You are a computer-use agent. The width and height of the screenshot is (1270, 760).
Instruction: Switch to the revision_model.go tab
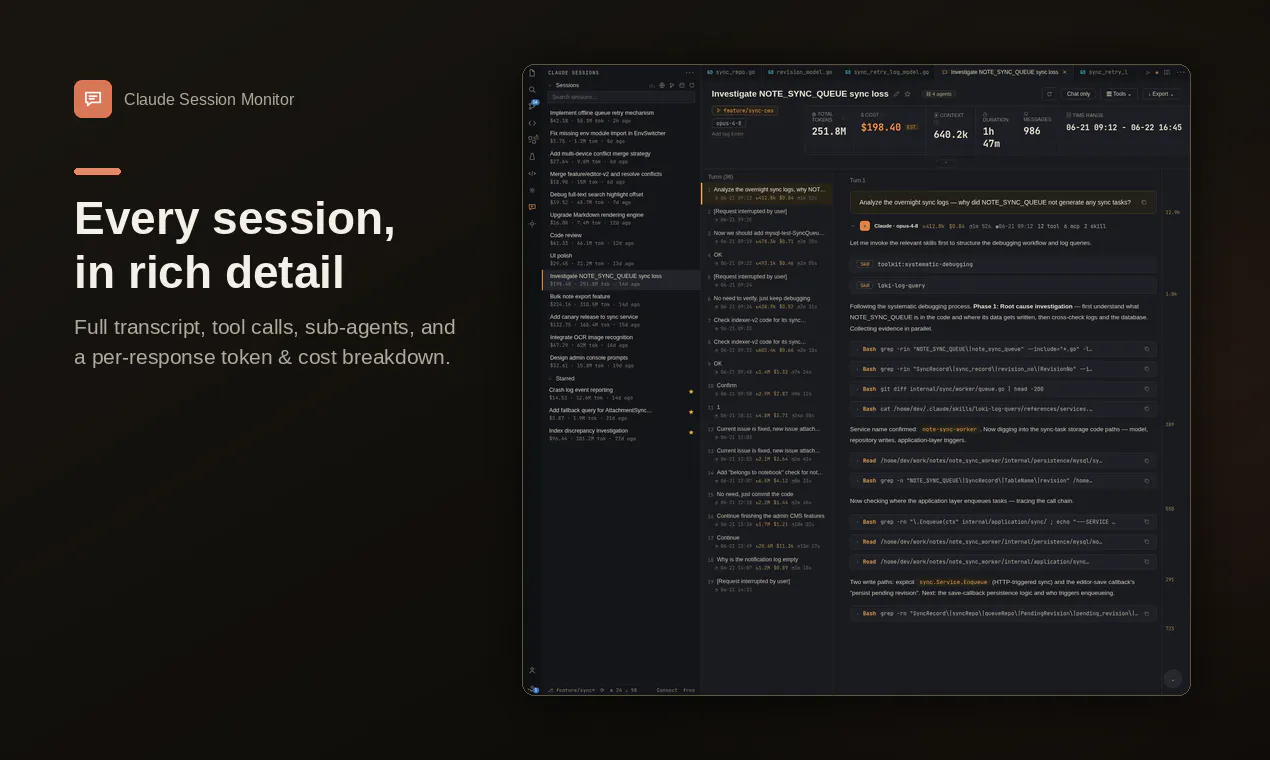(799, 72)
